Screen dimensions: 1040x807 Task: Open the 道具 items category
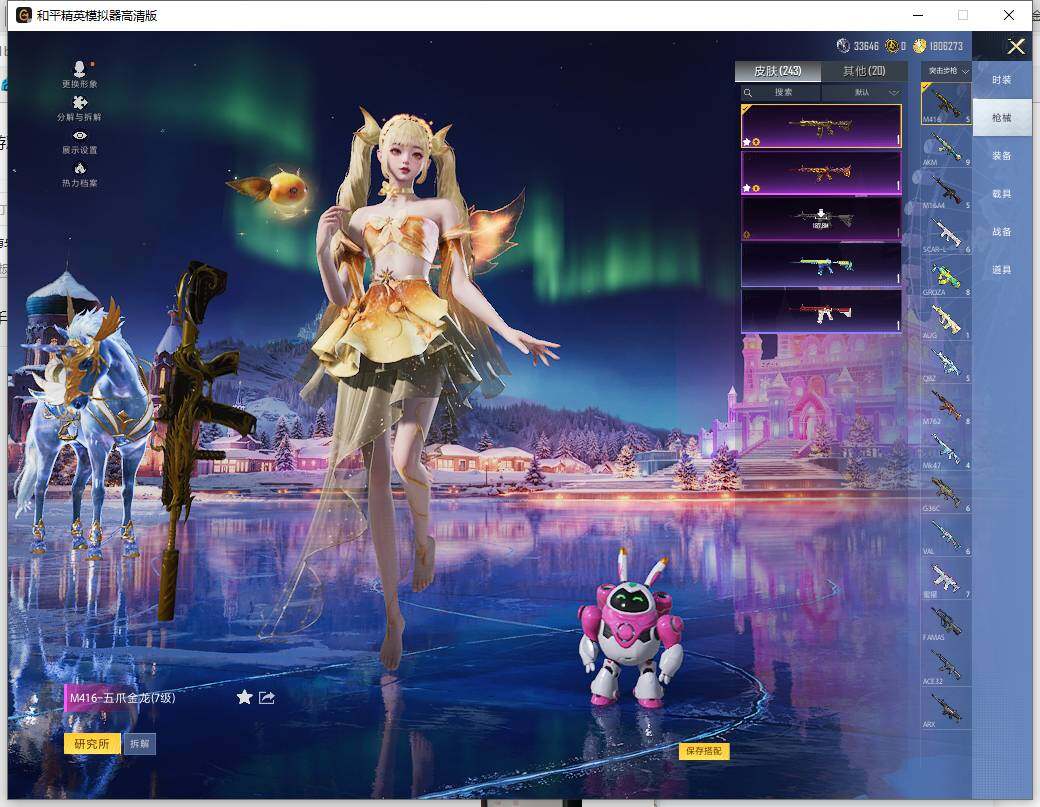[1002, 270]
